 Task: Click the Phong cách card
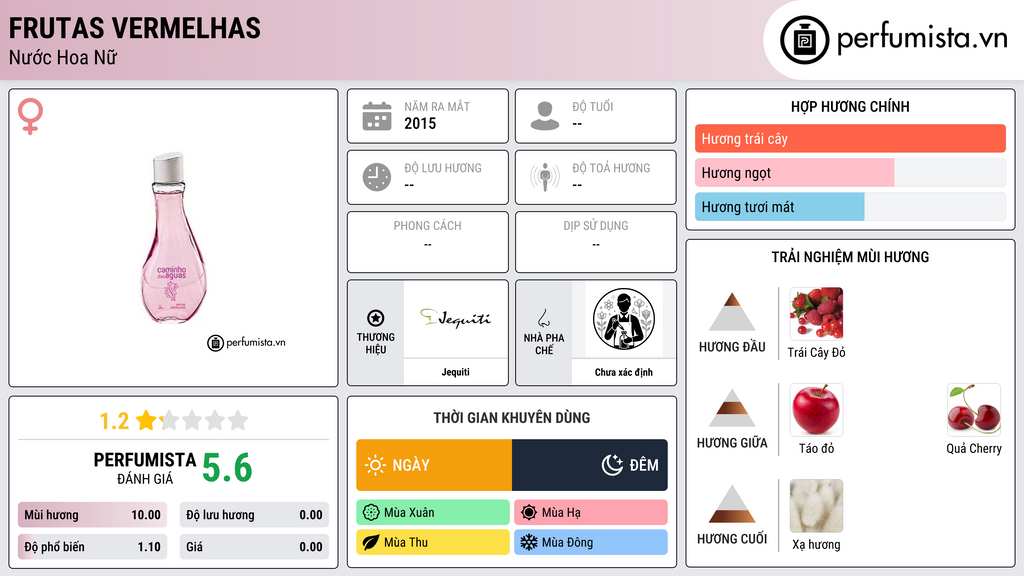pyautogui.click(x=428, y=242)
